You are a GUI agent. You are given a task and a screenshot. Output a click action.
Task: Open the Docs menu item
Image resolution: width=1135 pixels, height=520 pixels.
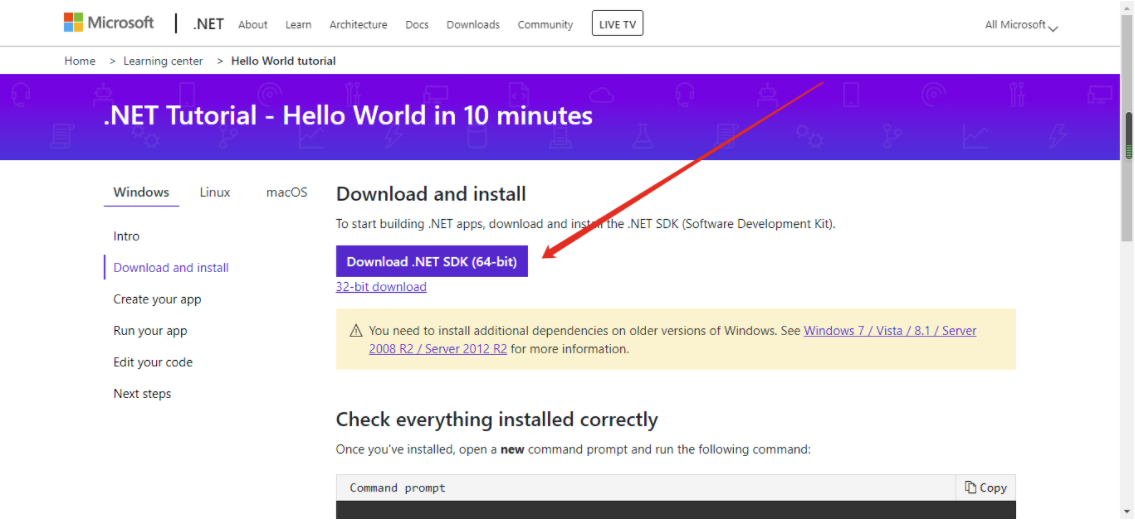tap(417, 25)
